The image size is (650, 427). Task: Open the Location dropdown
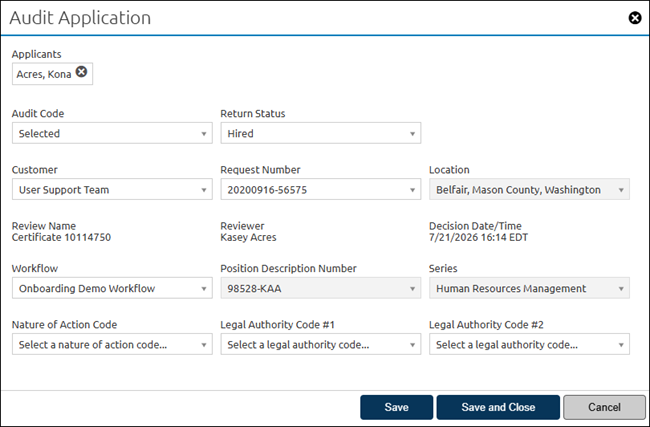[529, 189]
